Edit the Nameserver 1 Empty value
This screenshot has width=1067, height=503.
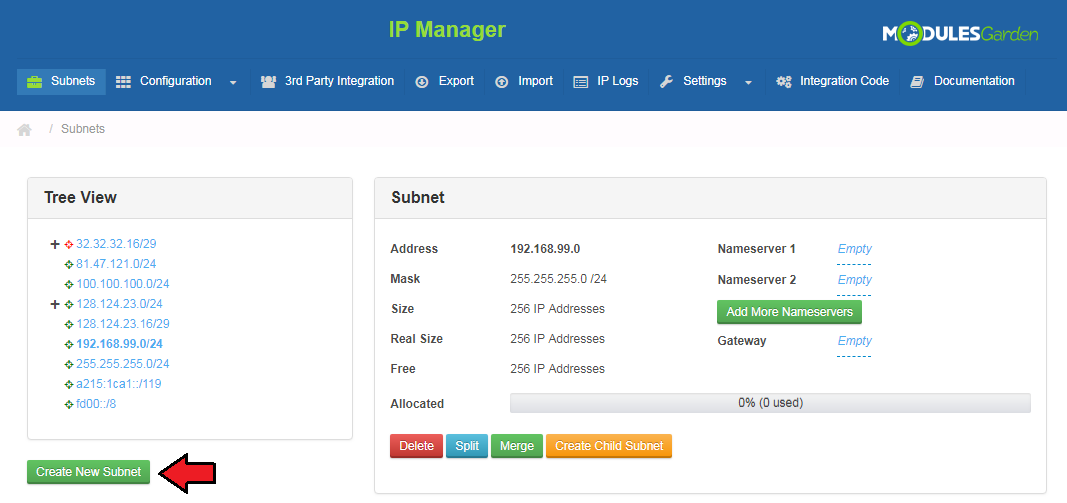click(854, 249)
